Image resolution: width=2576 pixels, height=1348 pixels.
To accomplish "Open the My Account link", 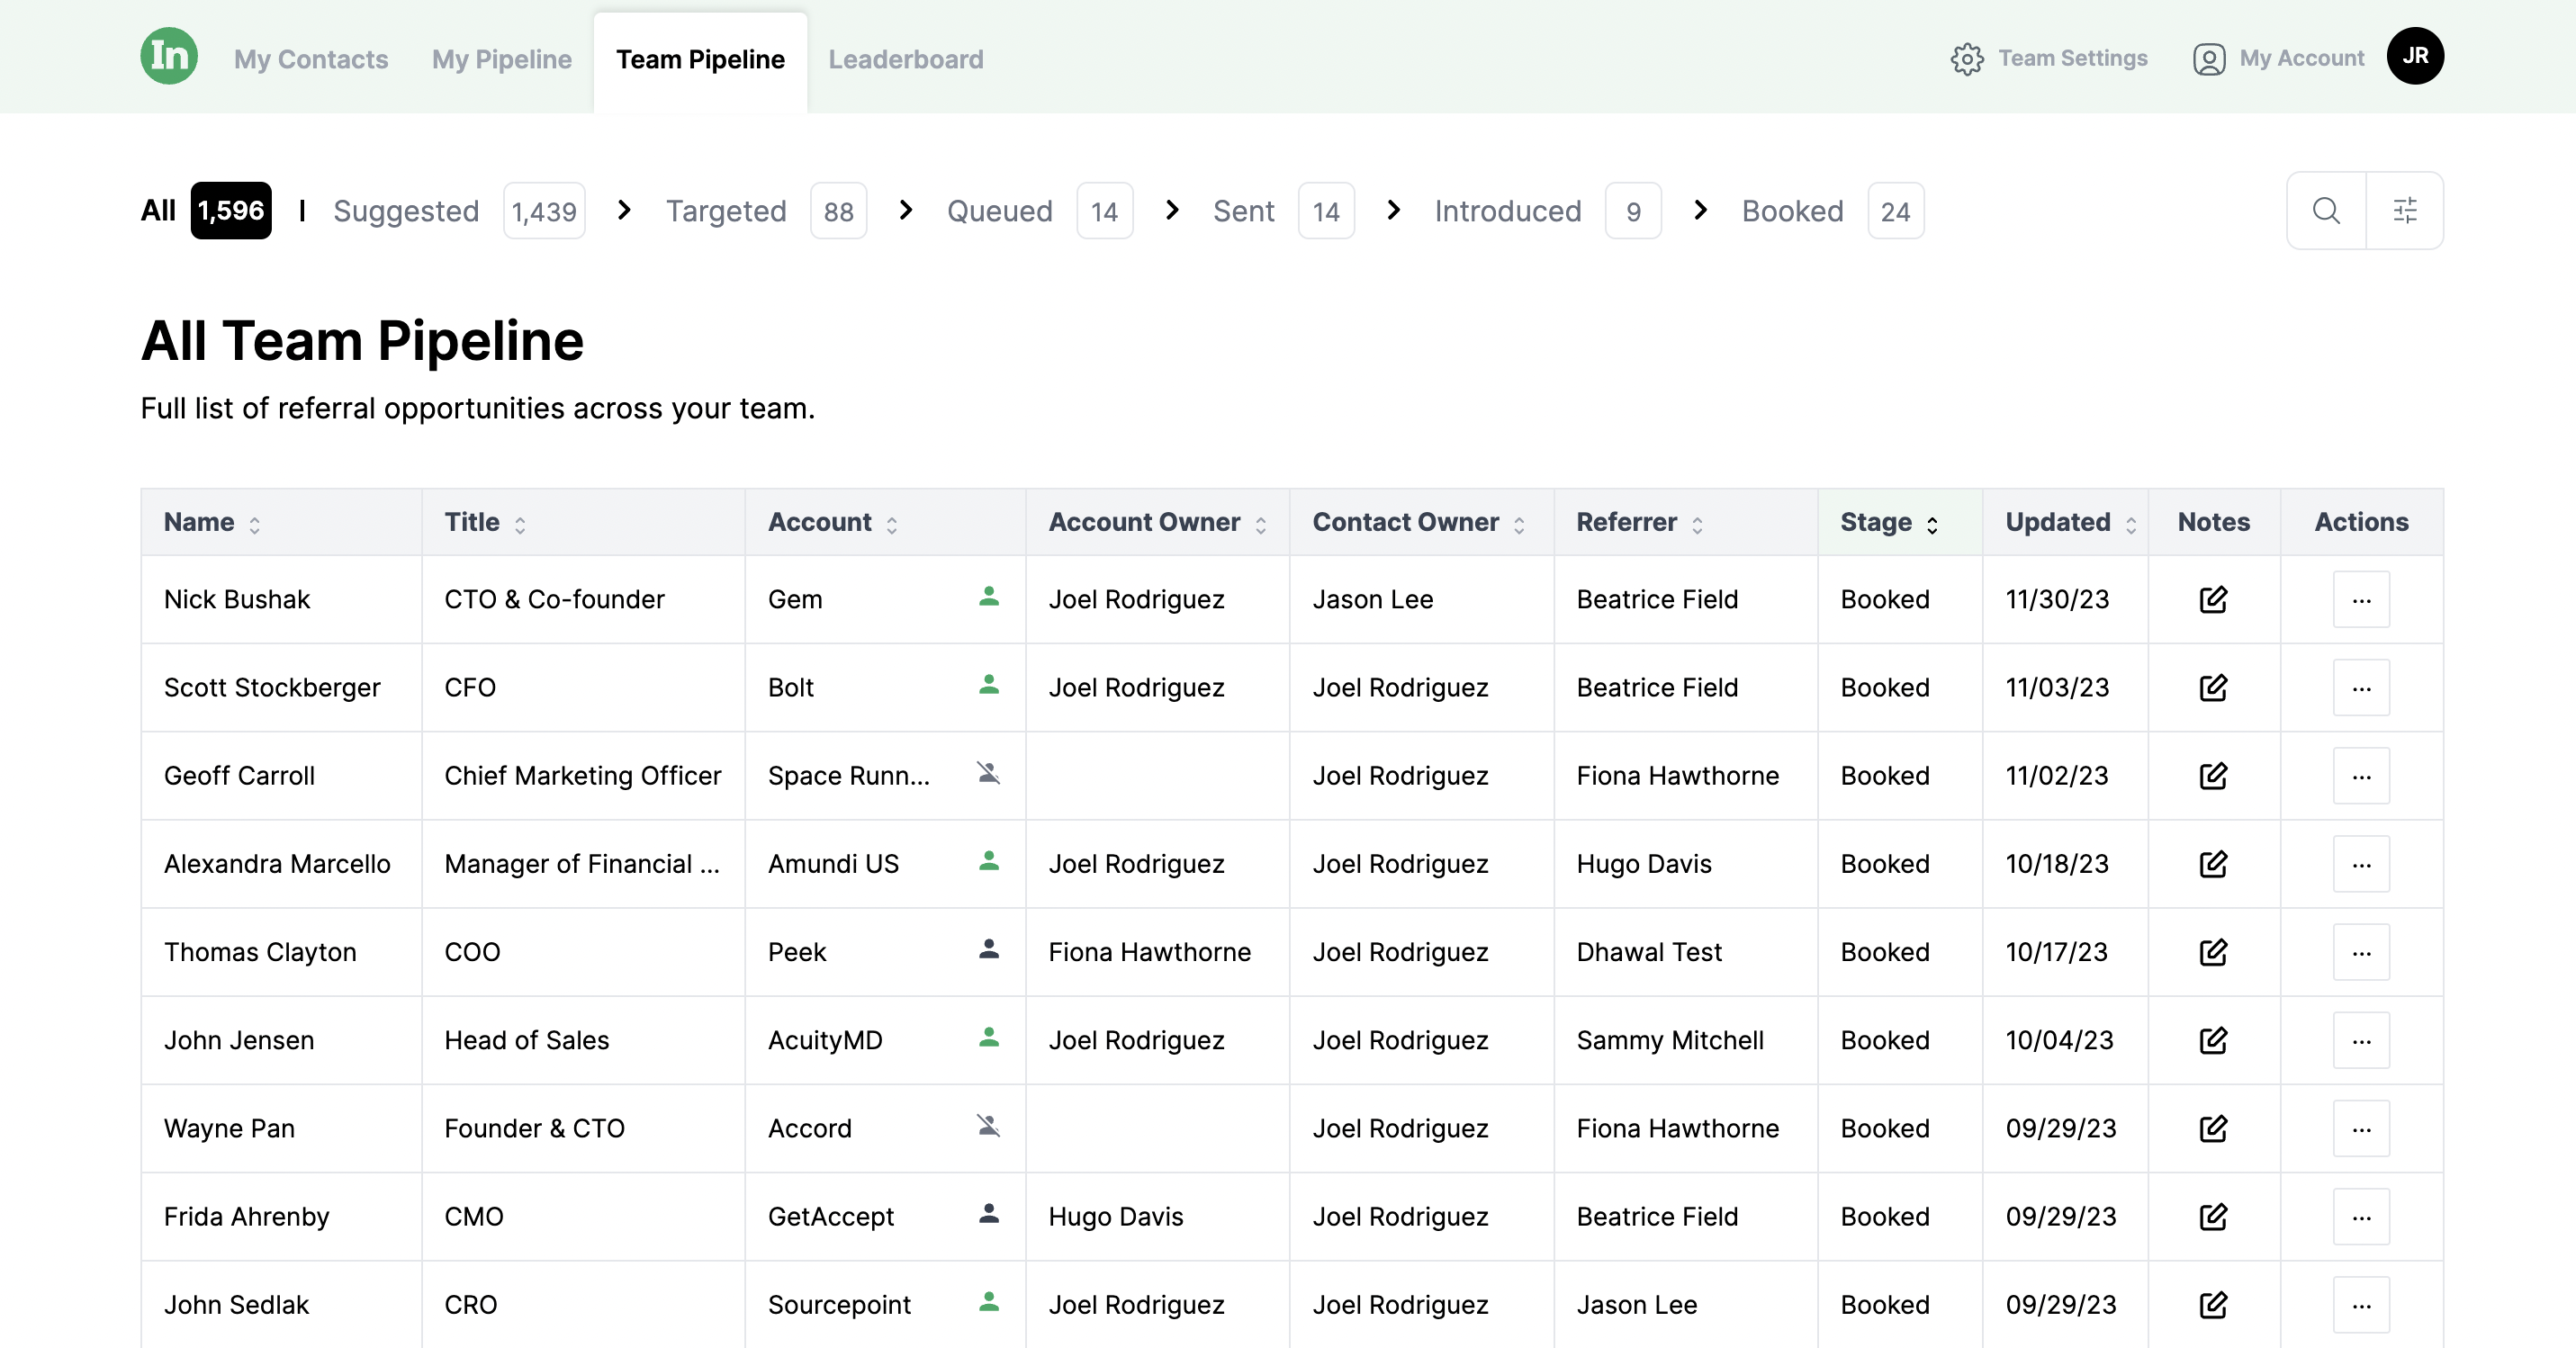I will tap(2301, 59).
